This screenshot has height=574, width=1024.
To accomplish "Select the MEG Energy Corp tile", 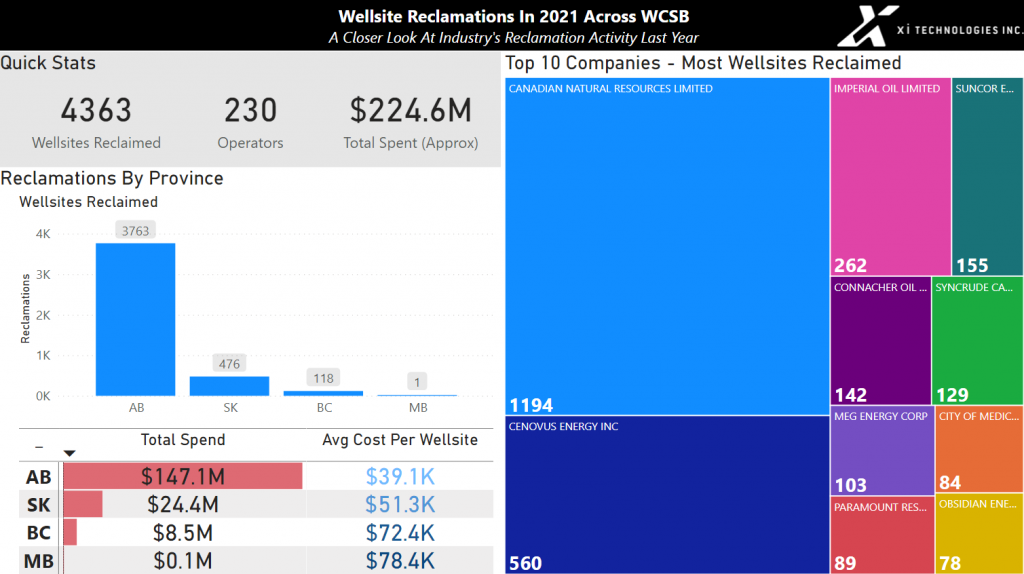I will (x=882, y=451).
